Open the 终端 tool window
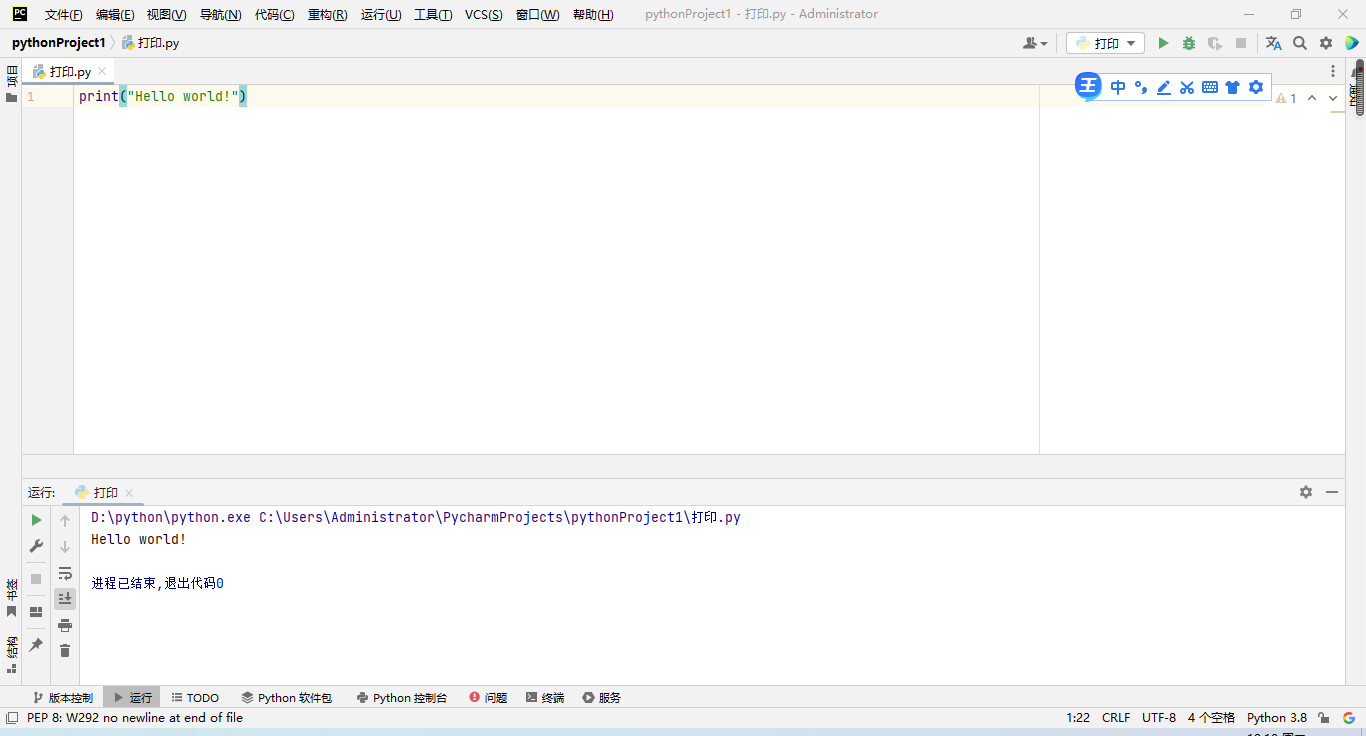This screenshot has width=1366, height=736. click(545, 698)
